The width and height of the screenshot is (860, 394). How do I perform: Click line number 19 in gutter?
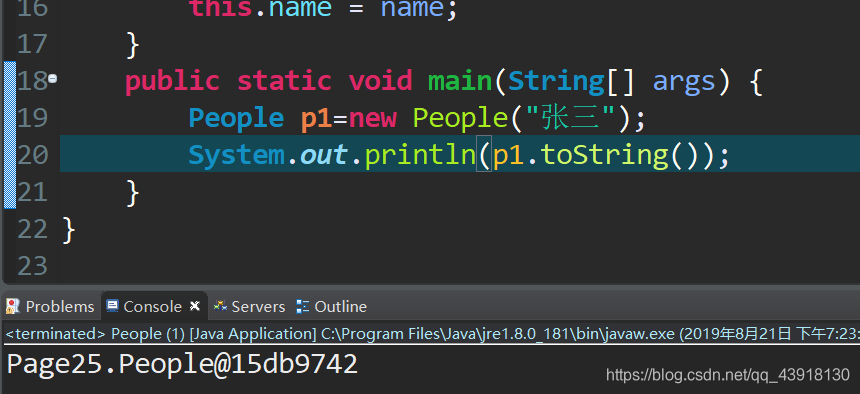(33, 117)
